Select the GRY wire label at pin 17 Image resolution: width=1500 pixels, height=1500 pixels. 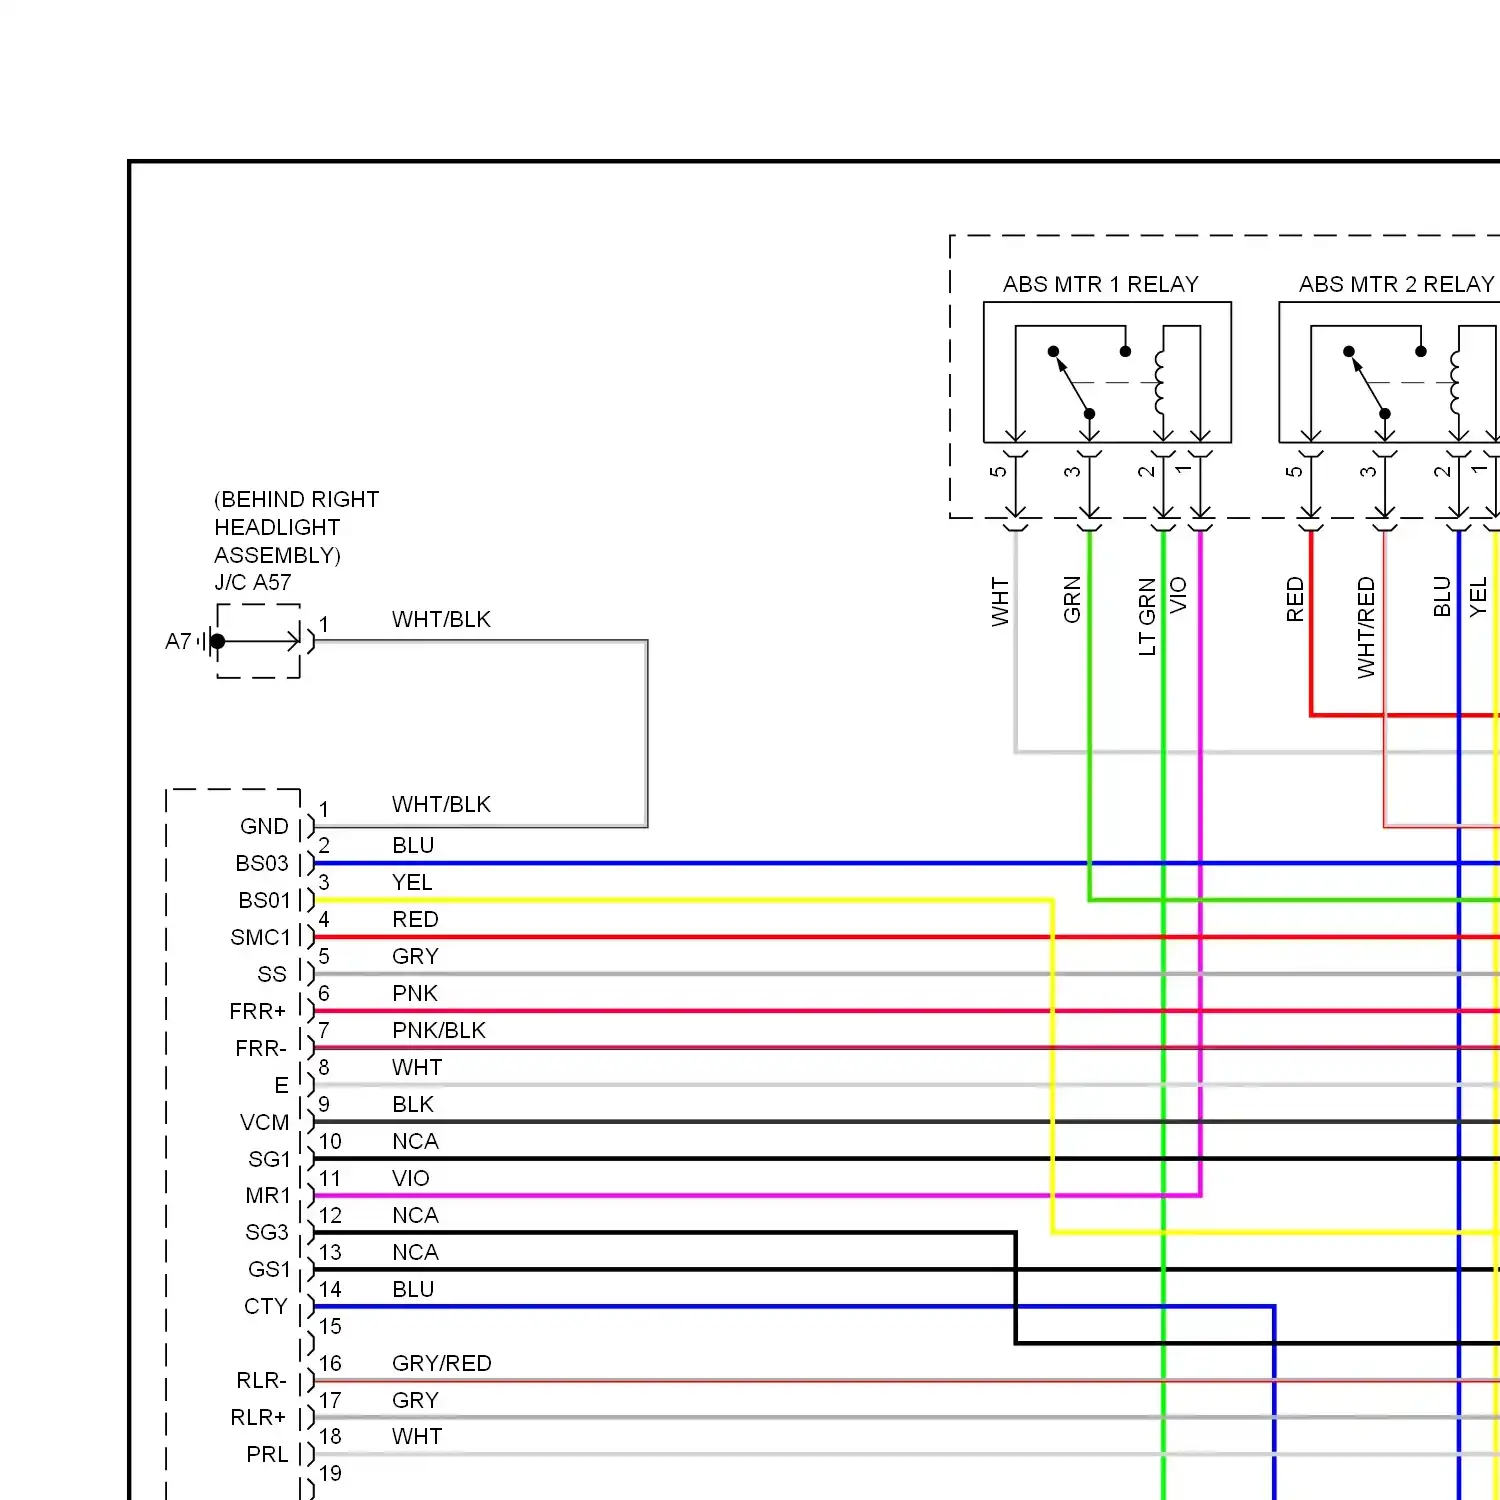tap(415, 1400)
